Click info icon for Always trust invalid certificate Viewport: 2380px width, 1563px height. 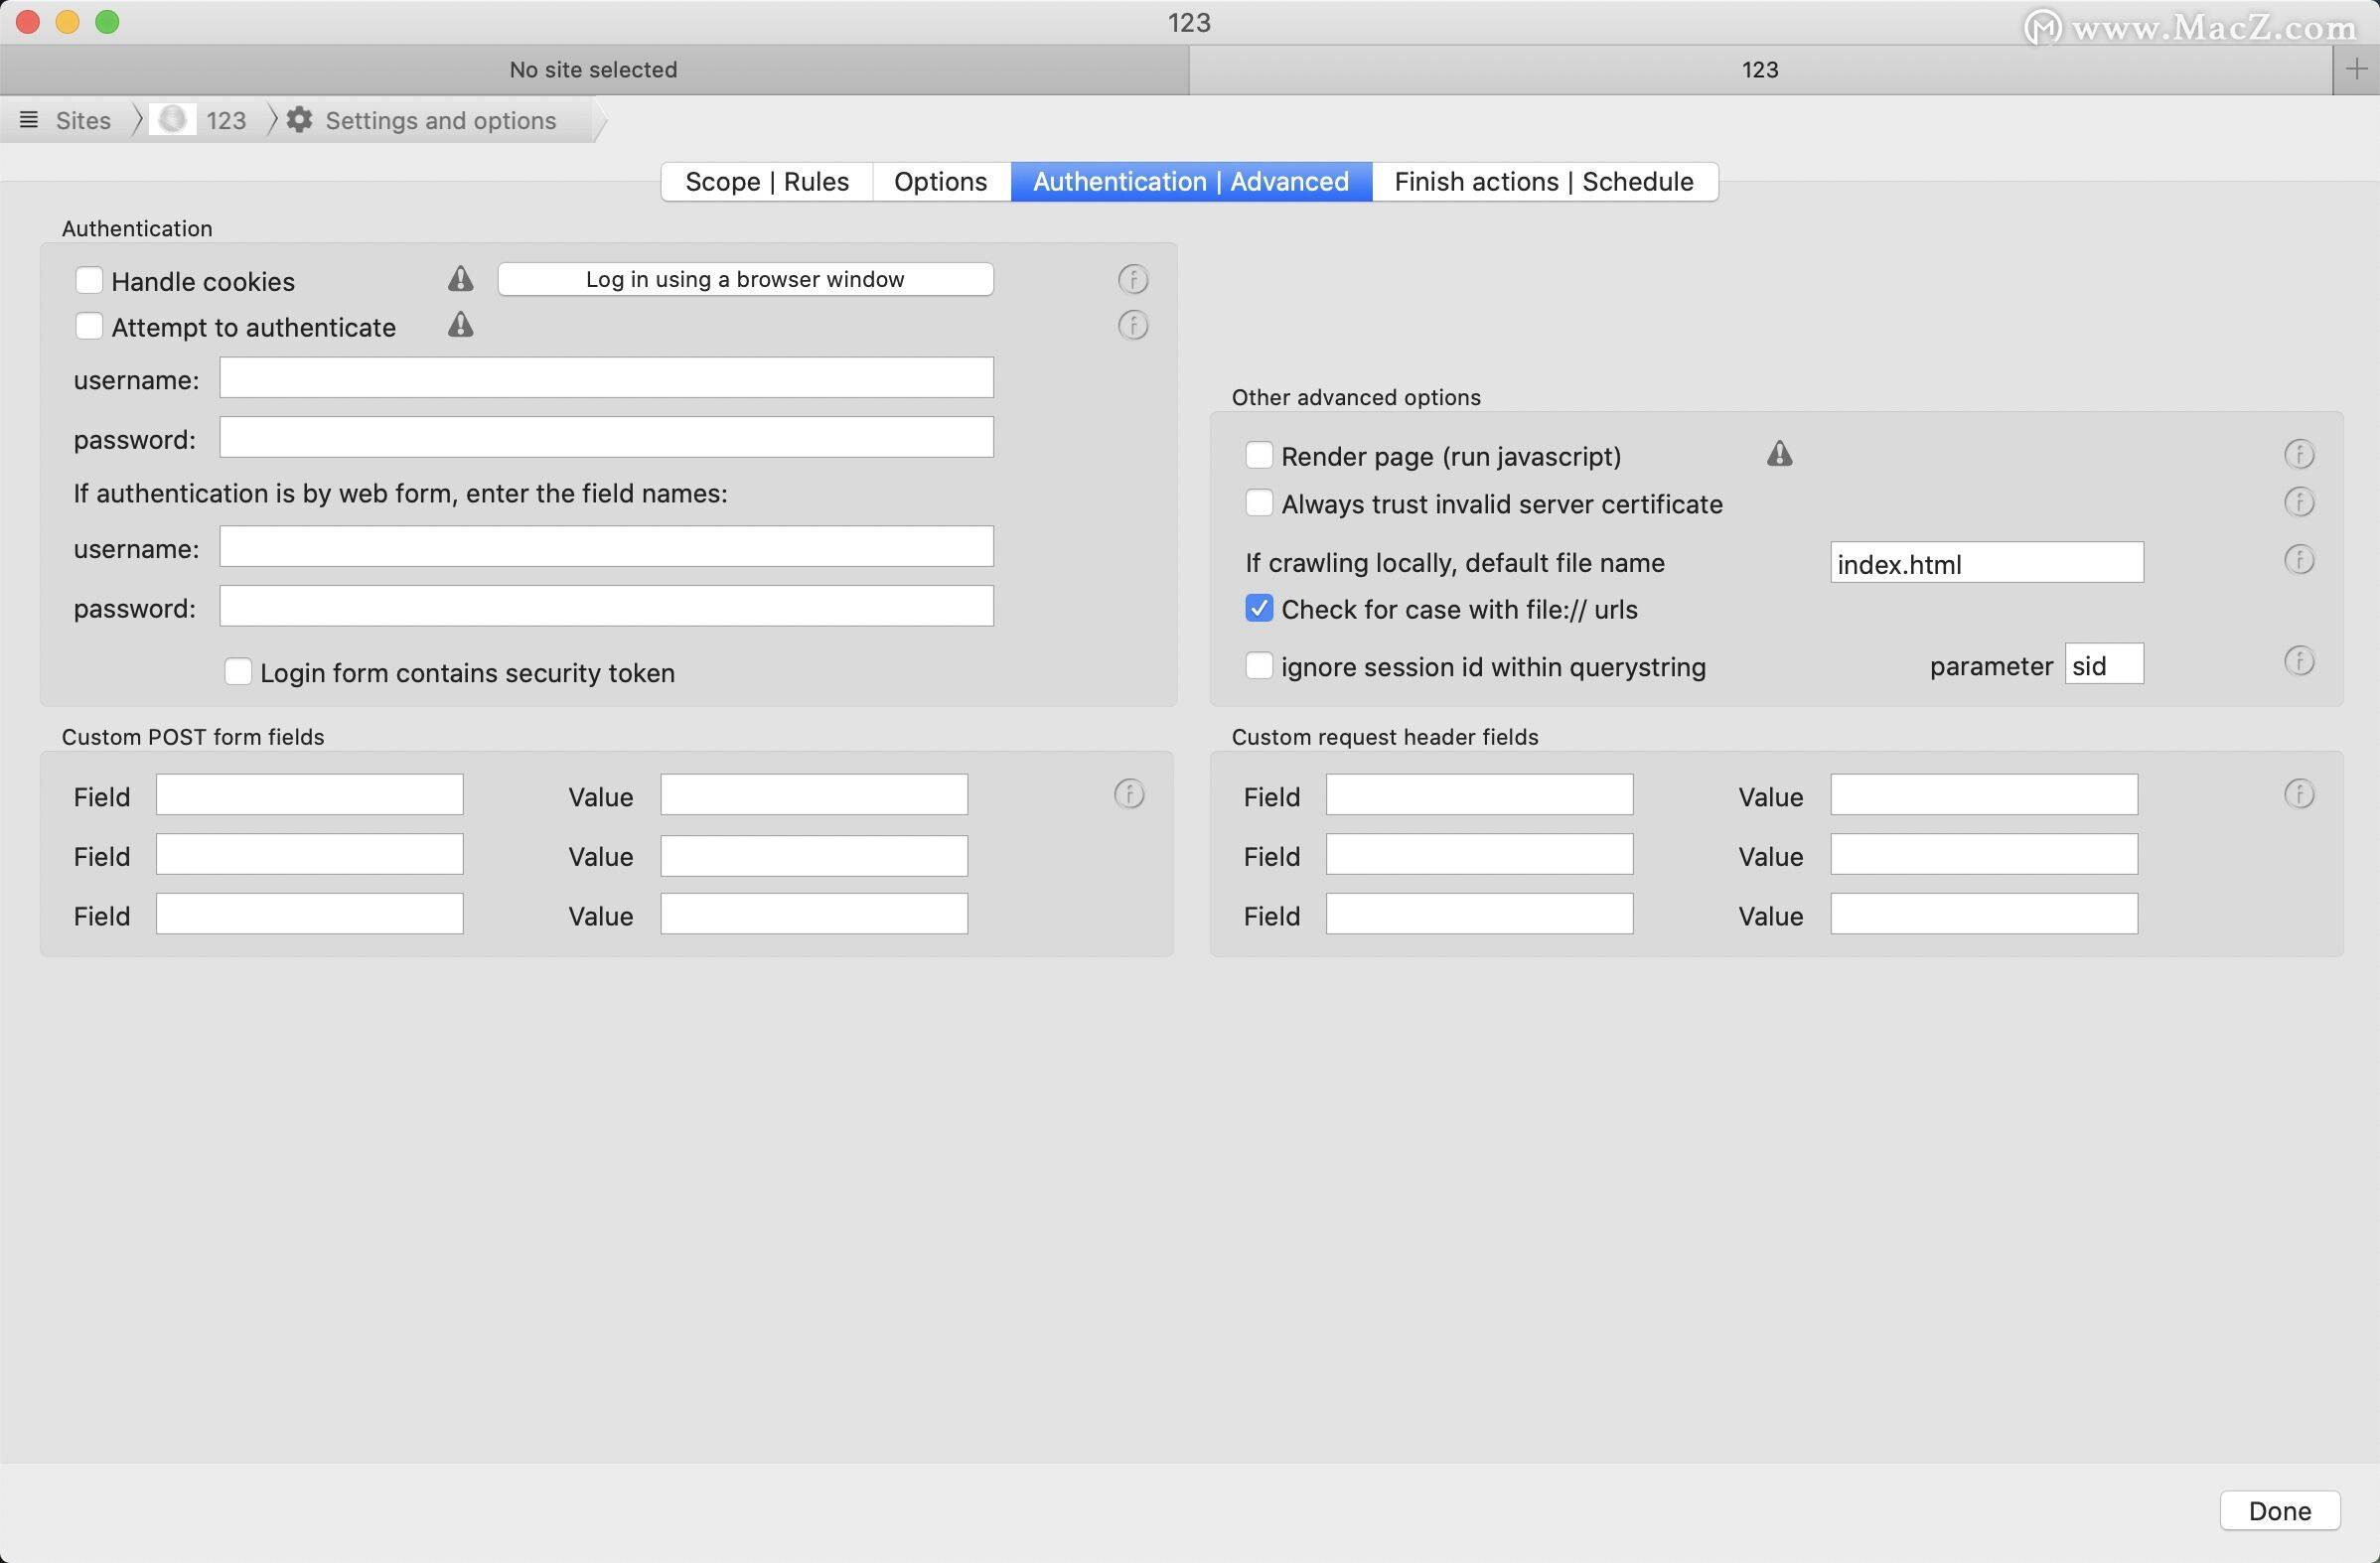click(2298, 502)
